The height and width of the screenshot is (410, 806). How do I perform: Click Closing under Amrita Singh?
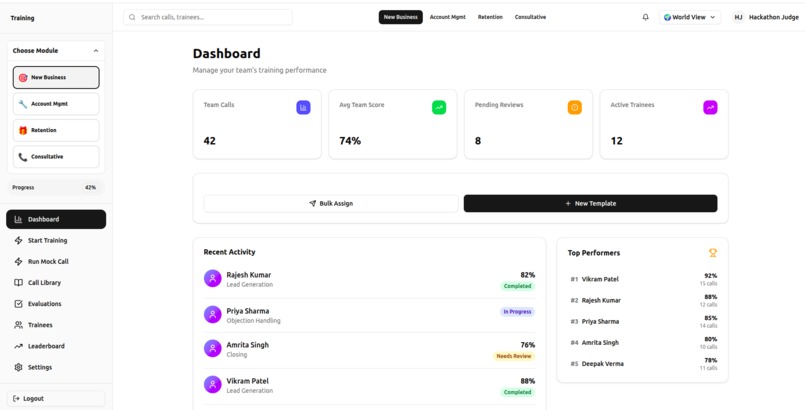[237, 355]
